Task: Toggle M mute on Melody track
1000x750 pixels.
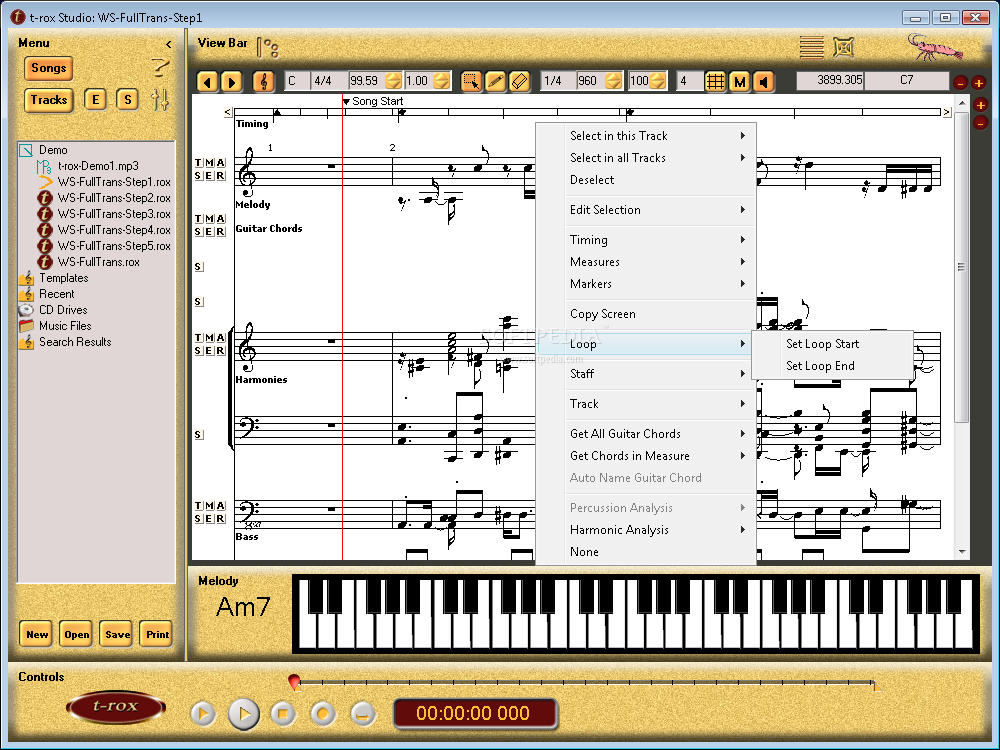Action: point(209,163)
